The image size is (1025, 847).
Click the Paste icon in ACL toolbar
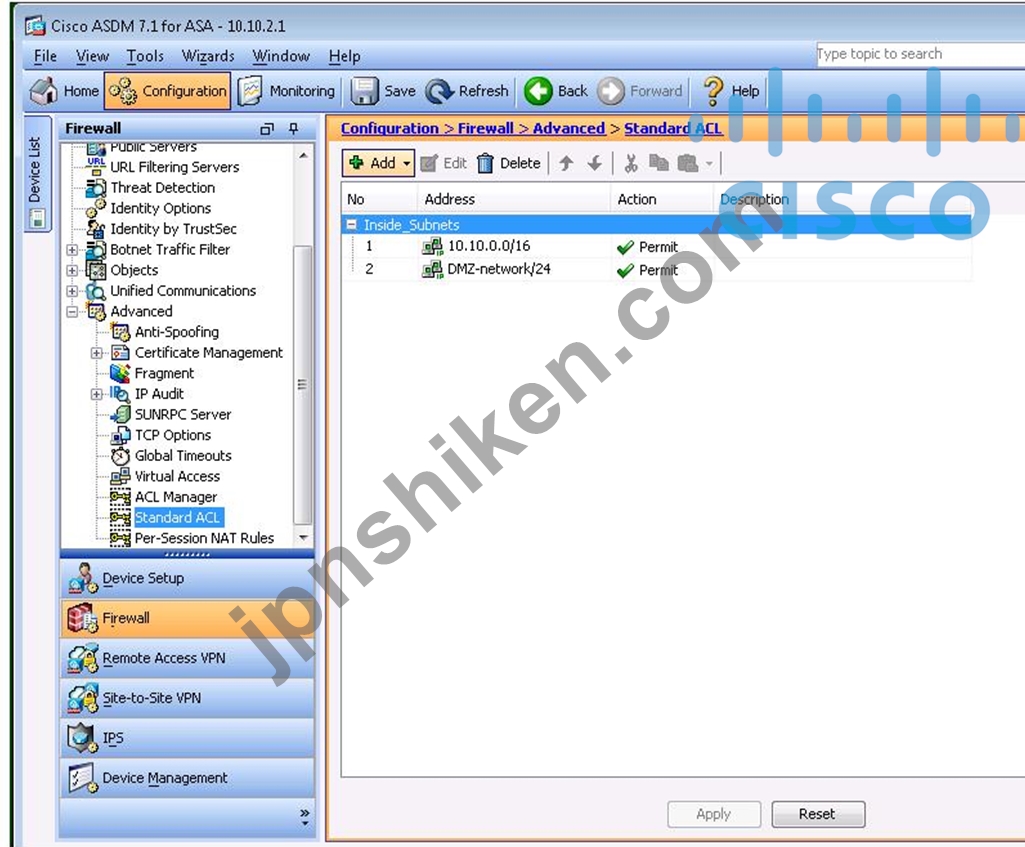(687, 163)
